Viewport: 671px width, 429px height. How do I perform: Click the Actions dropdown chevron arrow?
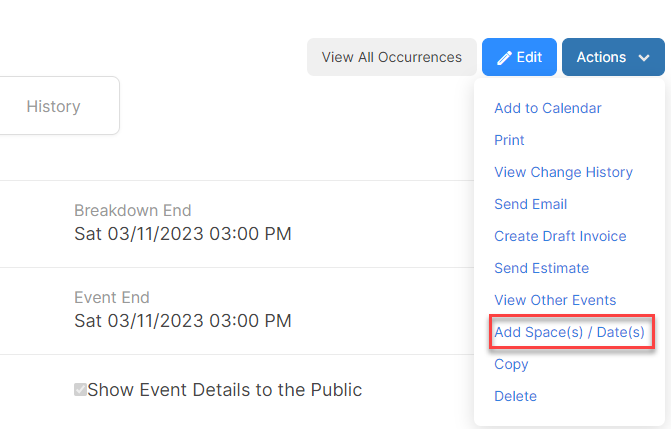644,58
